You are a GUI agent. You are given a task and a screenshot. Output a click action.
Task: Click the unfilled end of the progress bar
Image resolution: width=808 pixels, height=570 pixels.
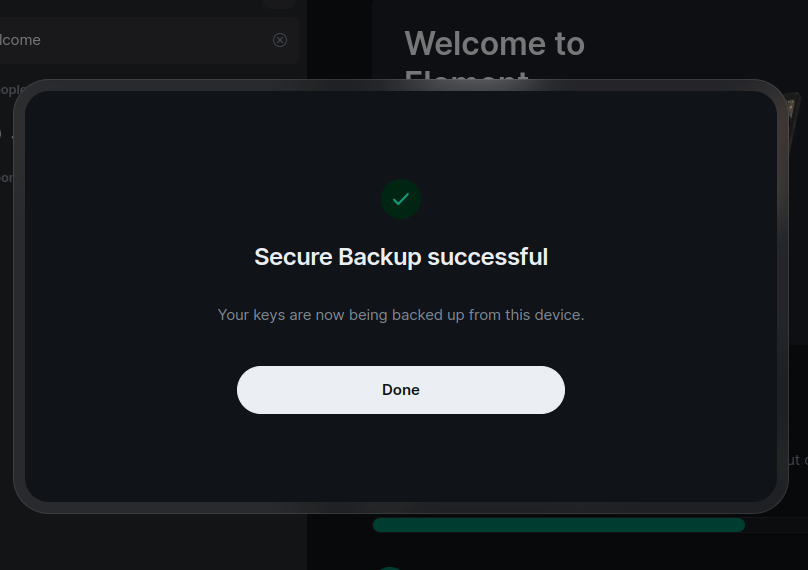777,525
